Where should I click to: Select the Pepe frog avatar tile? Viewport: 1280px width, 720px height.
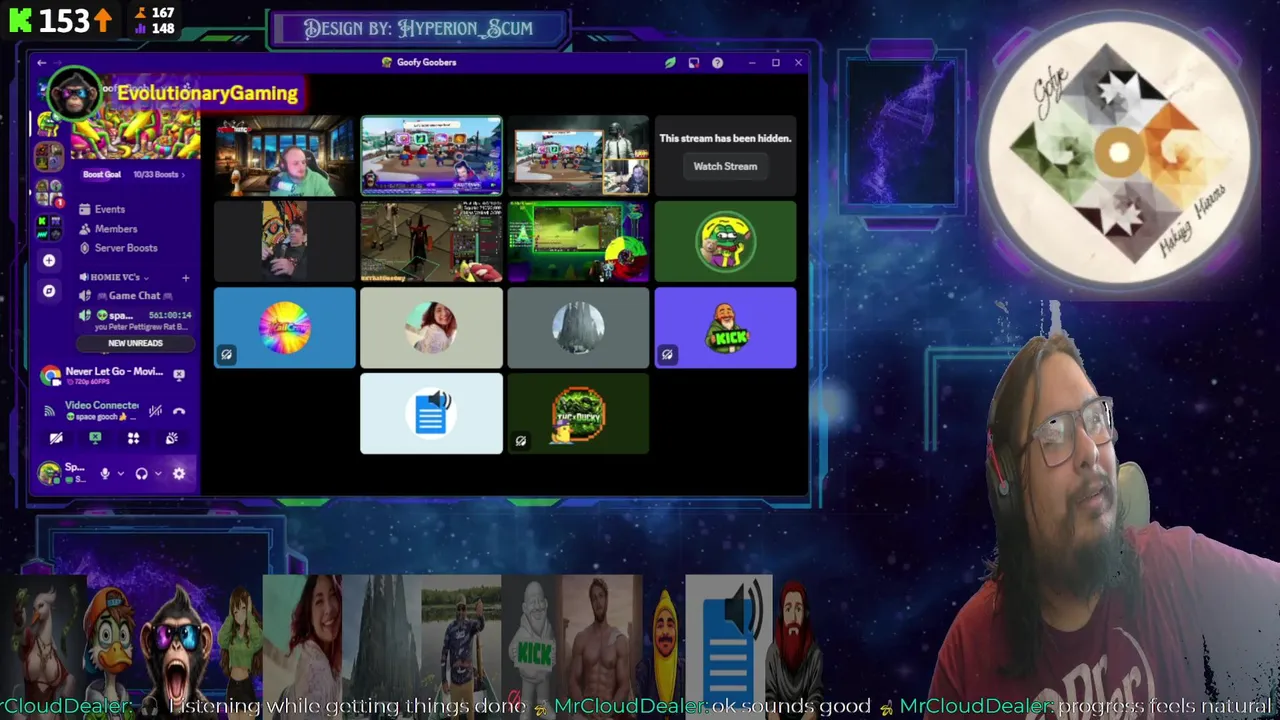[x=725, y=241]
